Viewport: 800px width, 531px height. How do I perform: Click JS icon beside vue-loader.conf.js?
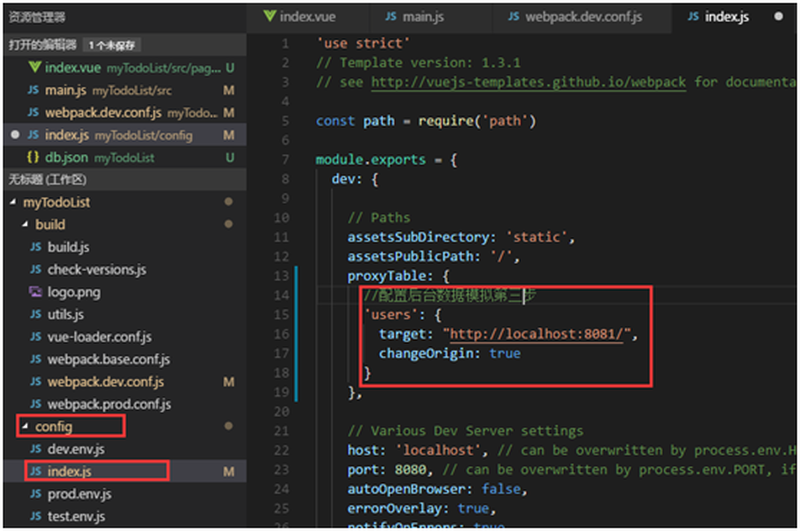pyautogui.click(x=36, y=337)
